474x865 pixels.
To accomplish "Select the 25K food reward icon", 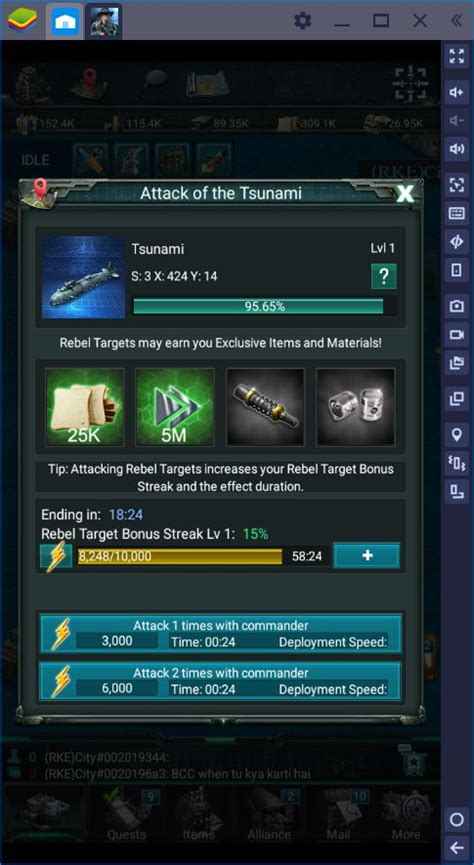I will coord(85,407).
